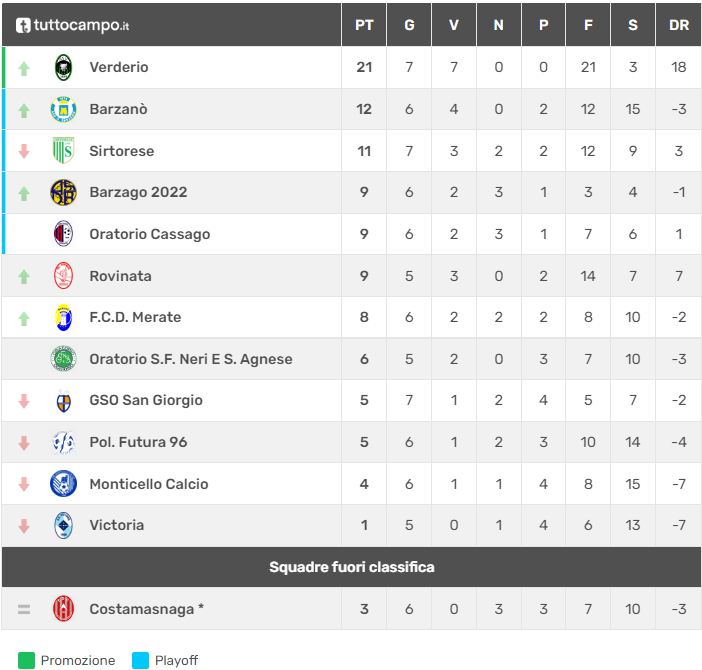702x670 pixels.
Task: Click the PT points column header
Action: (364, 25)
